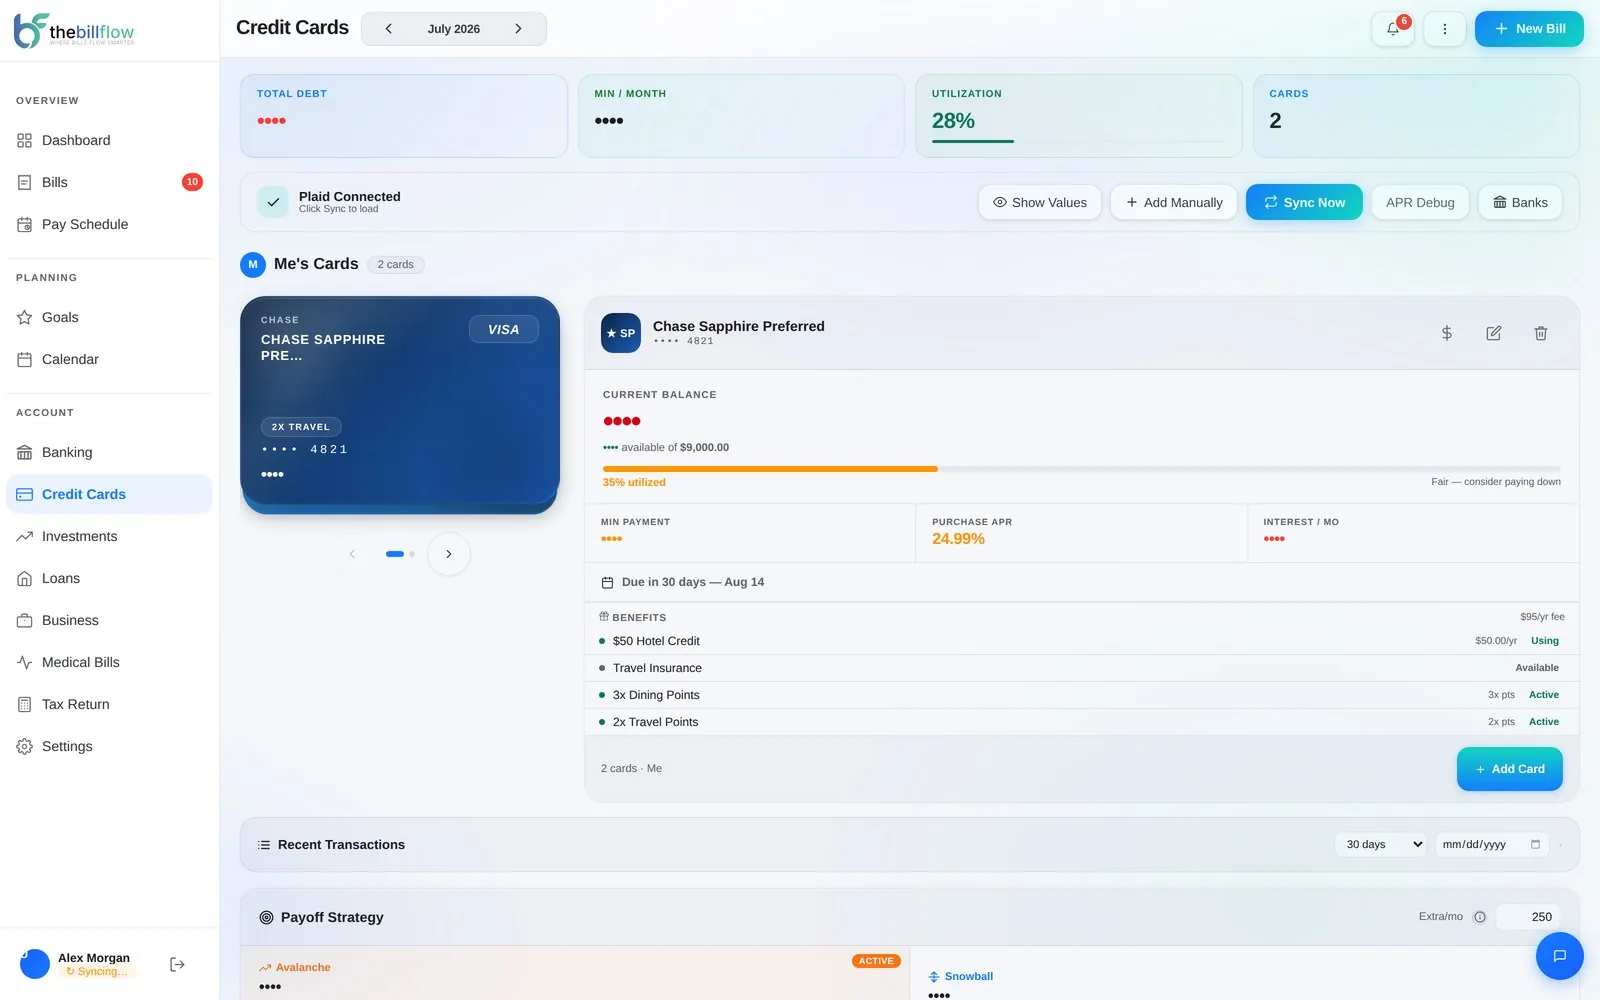
Task: Open Medical Bills page
Action: click(x=109, y=662)
